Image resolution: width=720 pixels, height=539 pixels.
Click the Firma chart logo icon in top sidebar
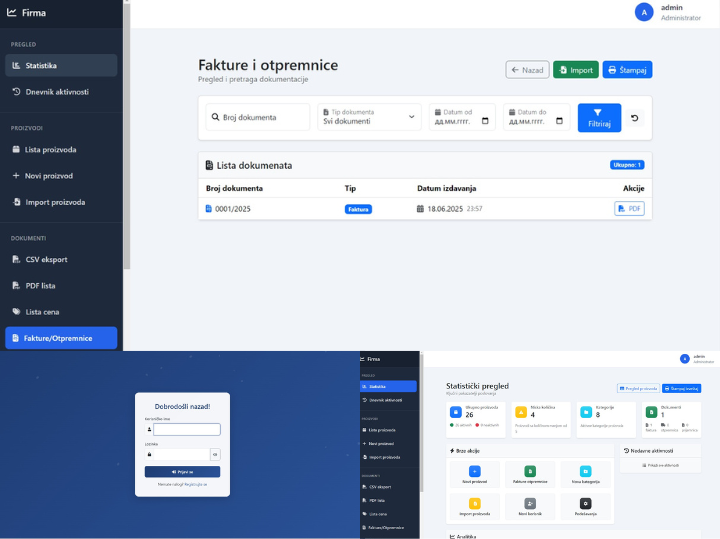pos(11,12)
